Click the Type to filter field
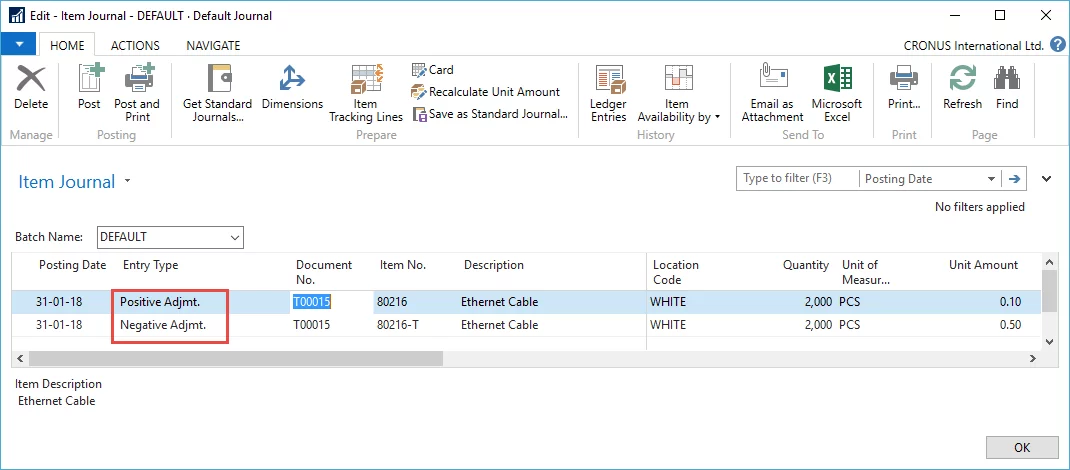 (797, 179)
